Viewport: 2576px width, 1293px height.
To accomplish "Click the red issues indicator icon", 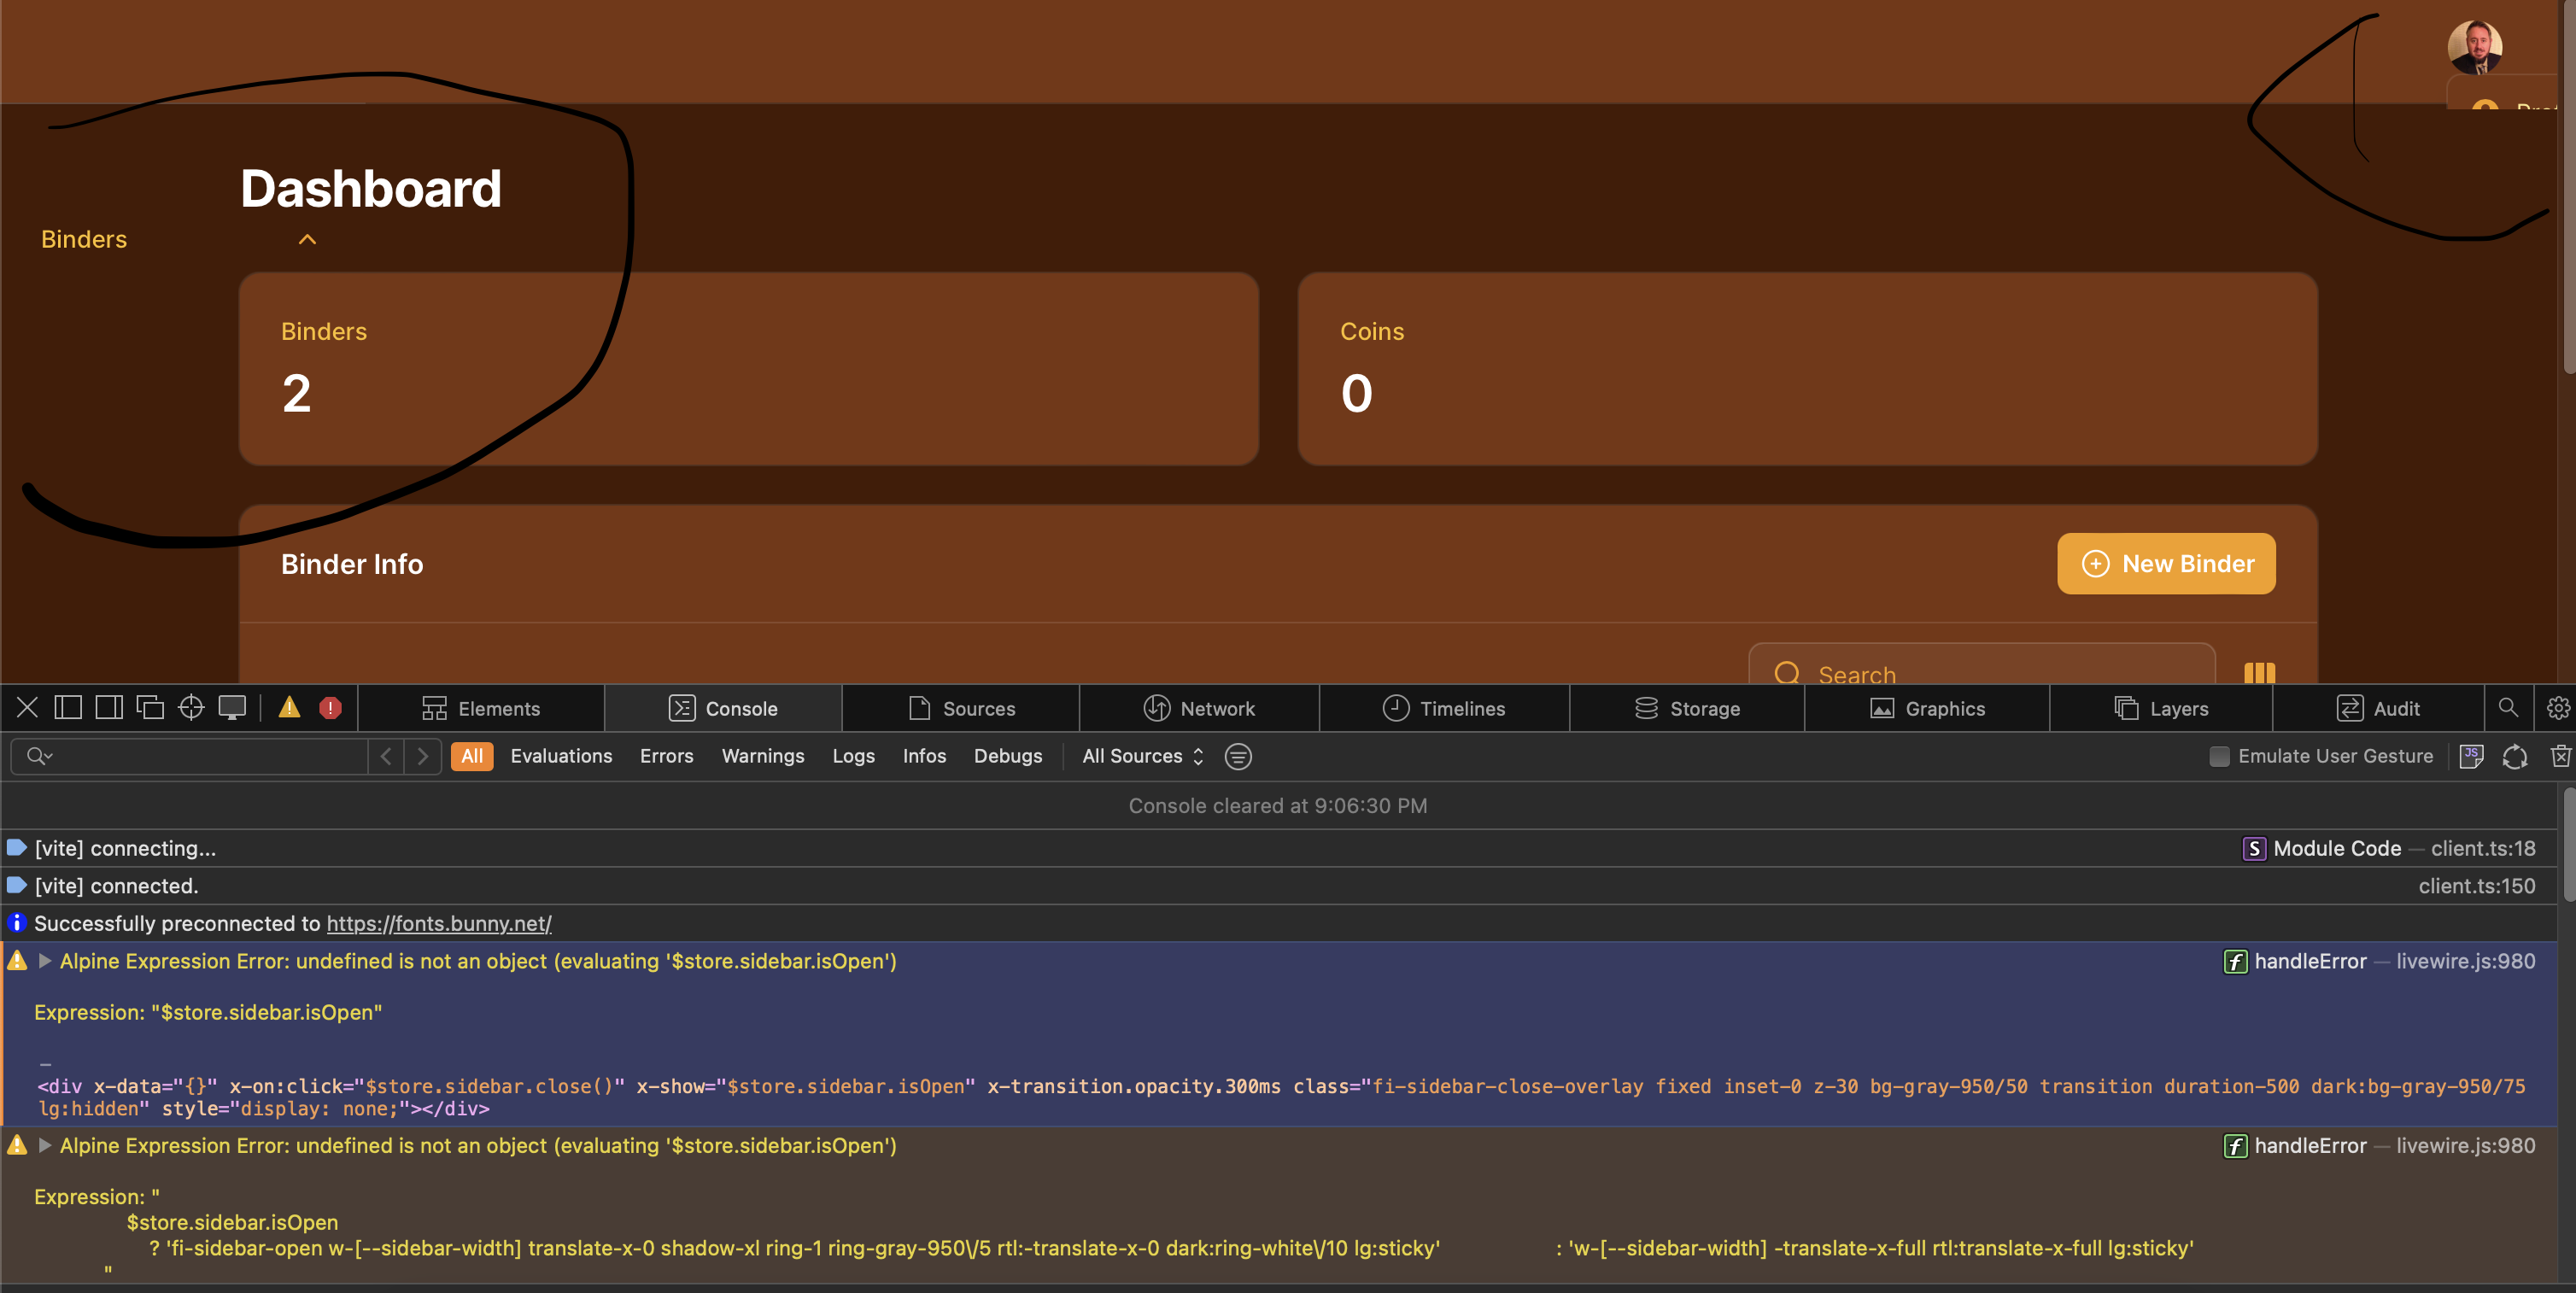I will [331, 707].
